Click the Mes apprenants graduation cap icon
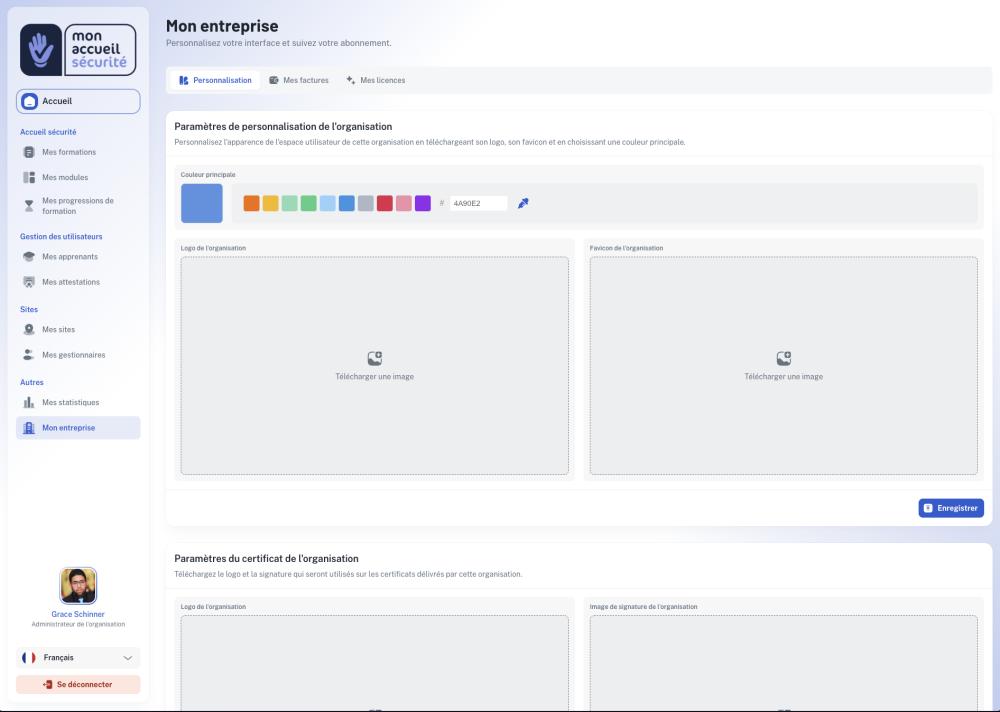 (29, 257)
